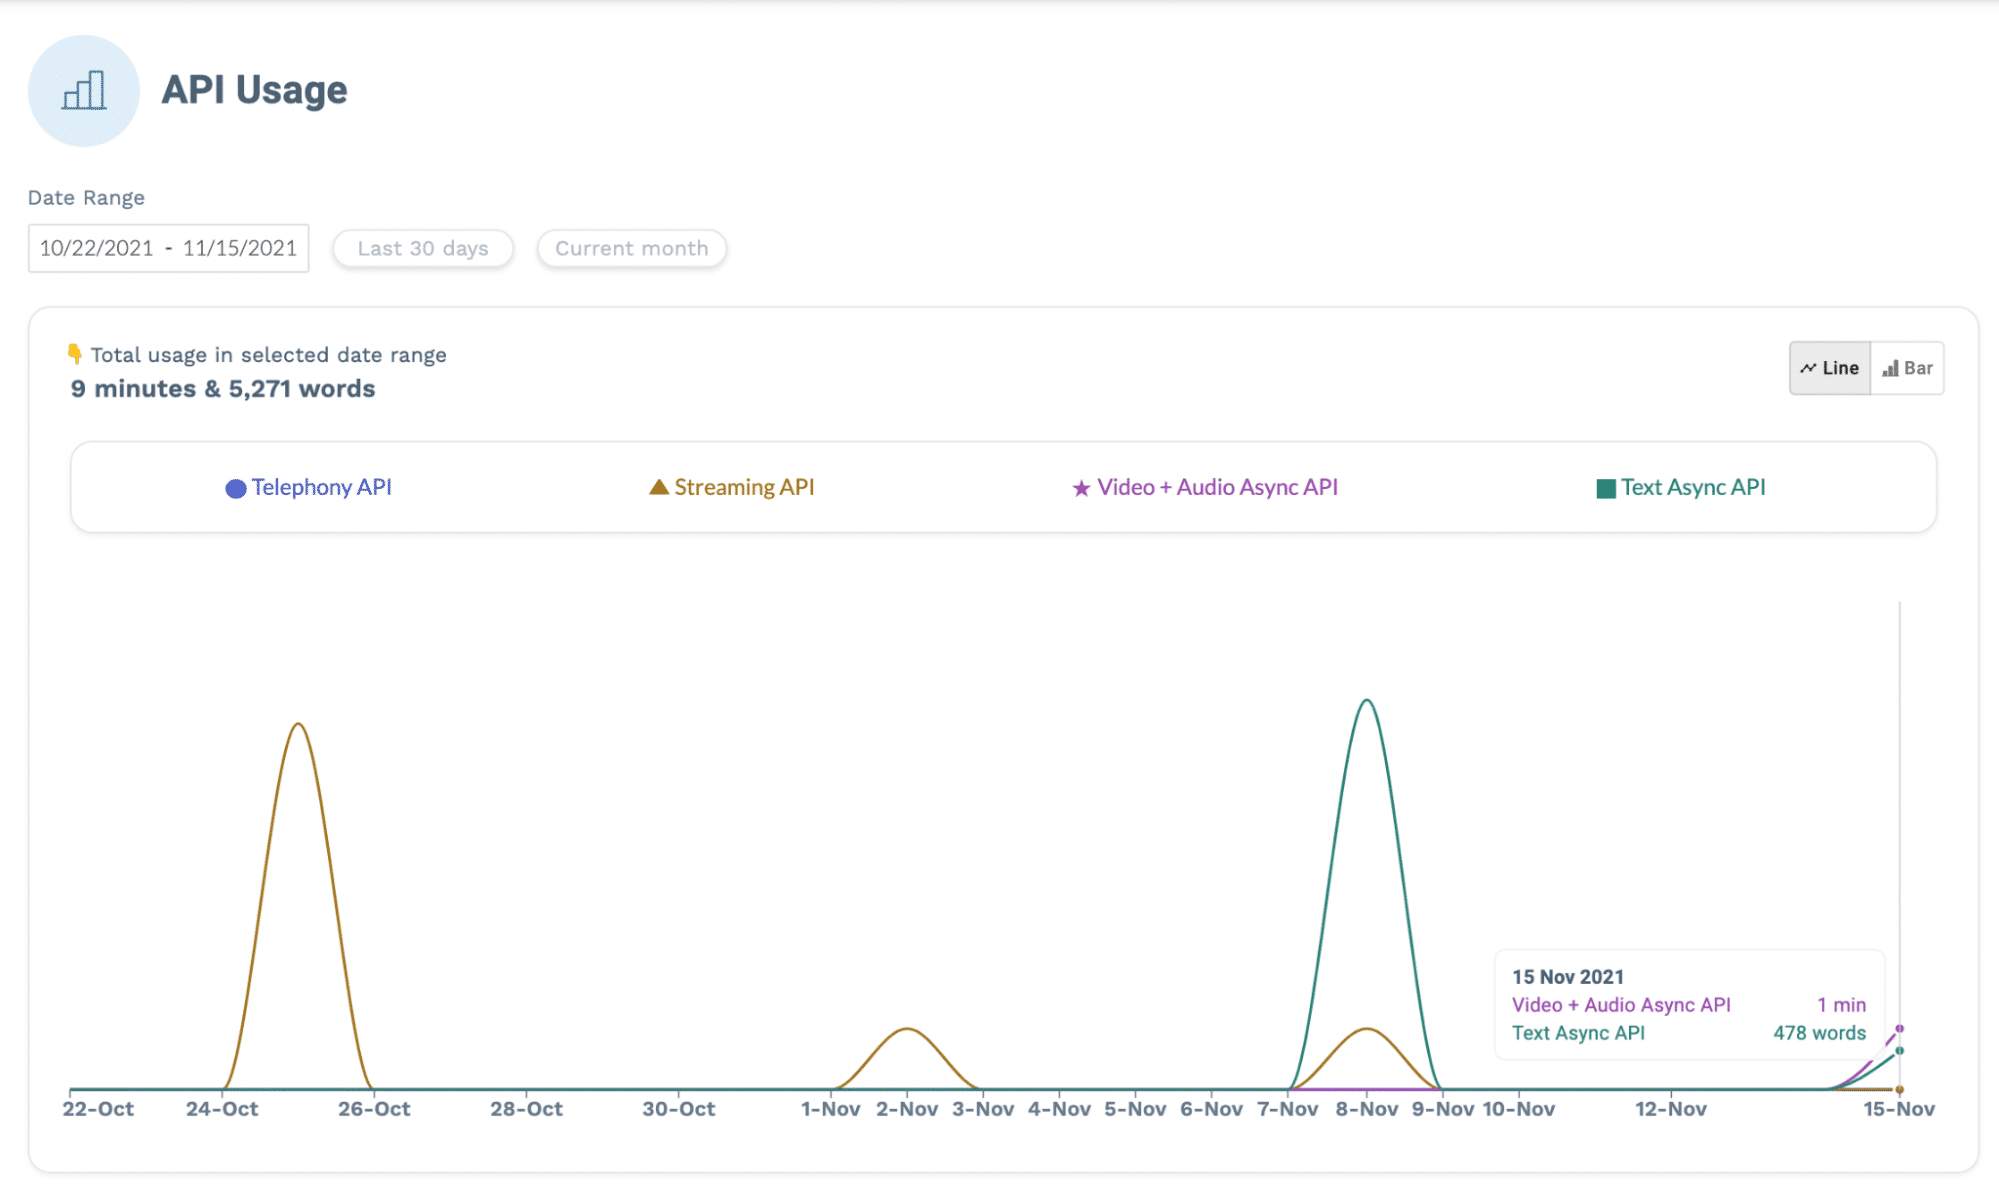Screen dimensions: 1999x1198
Task: Click the 2-Nov Streaming API bump
Action: (906, 1029)
